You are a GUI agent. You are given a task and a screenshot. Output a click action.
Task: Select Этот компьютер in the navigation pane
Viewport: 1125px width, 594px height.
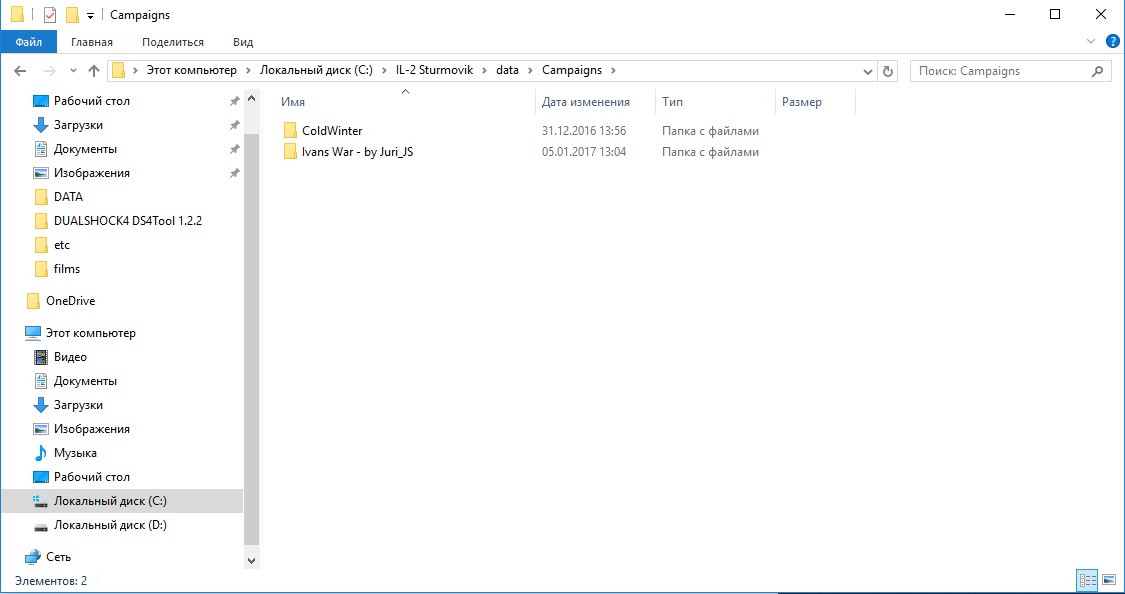(x=90, y=333)
